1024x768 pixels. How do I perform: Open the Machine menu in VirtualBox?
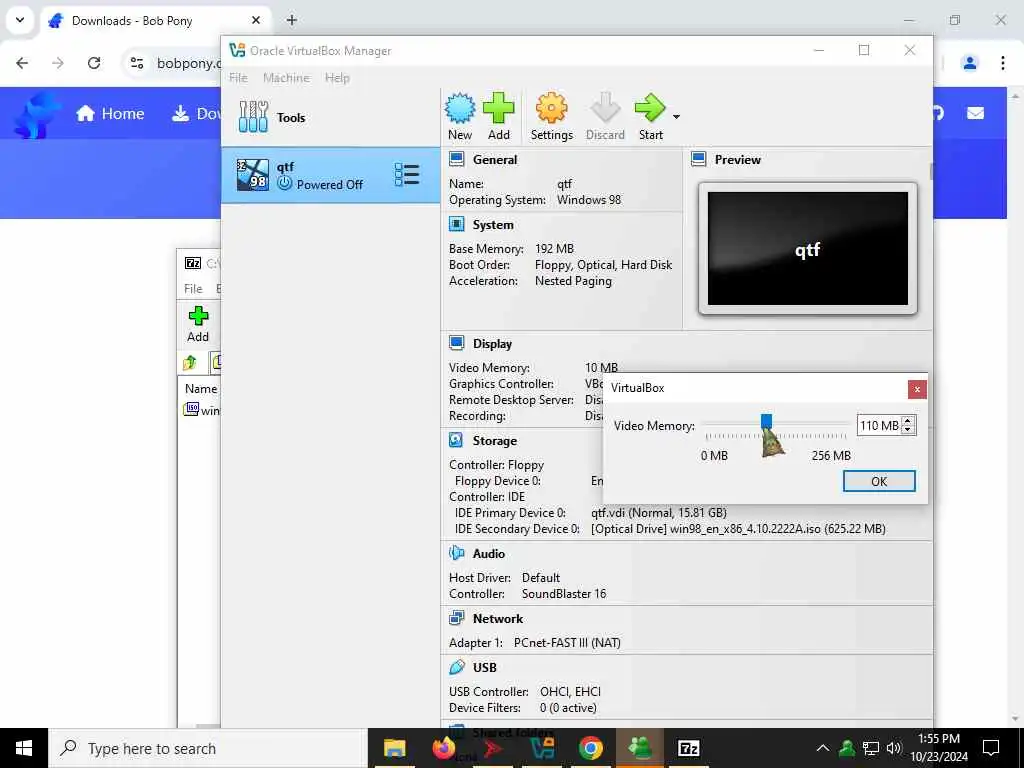[x=286, y=78]
